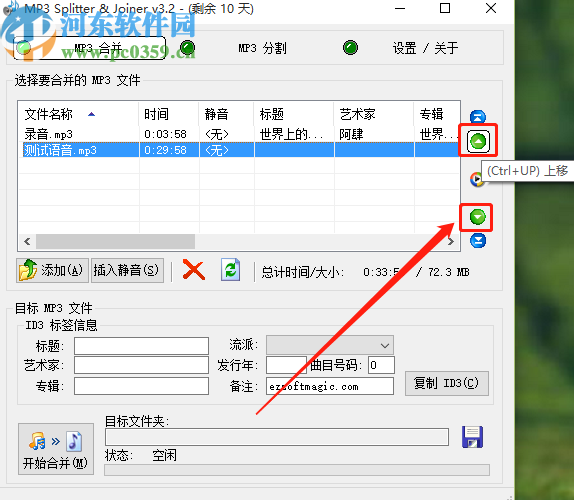Delete selected file with red X
The height and width of the screenshot is (500, 574).
(x=194, y=270)
